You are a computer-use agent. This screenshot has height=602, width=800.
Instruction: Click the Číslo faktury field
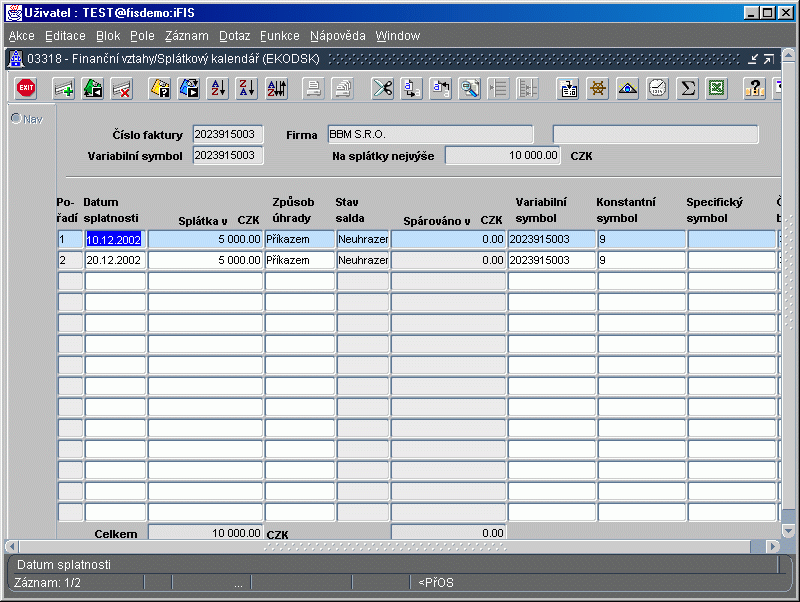228,134
